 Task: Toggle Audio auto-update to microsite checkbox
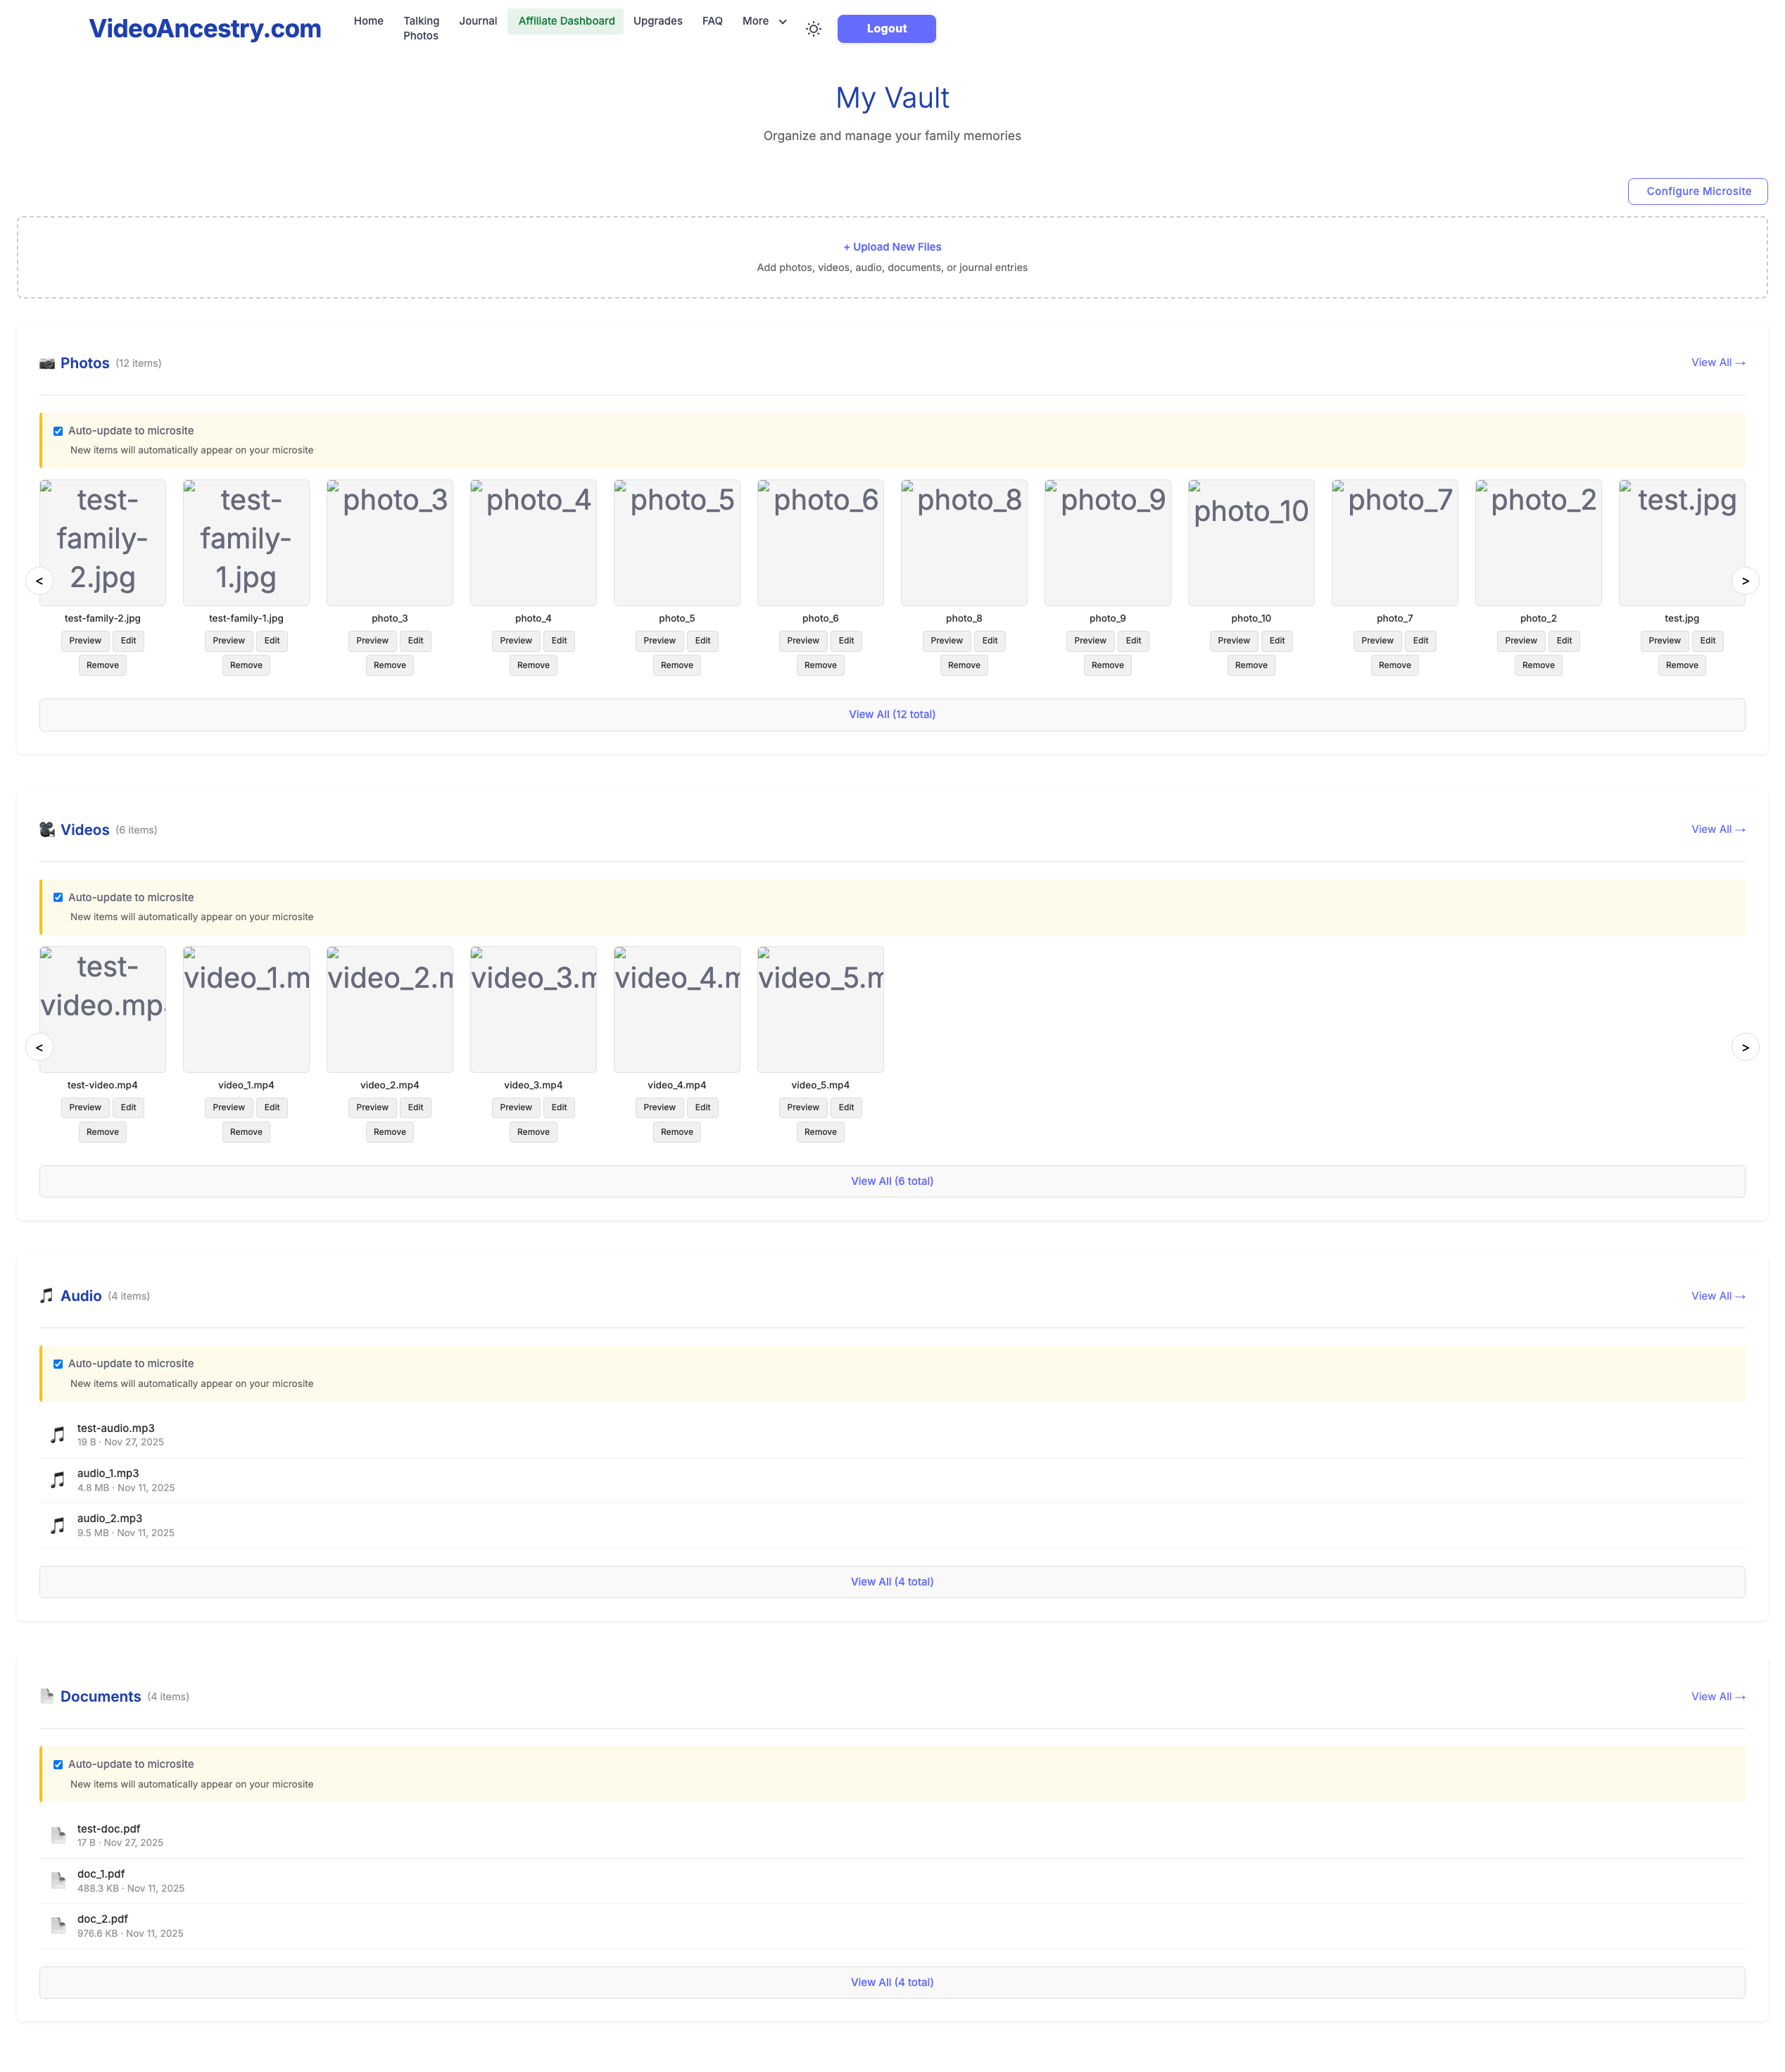point(58,1364)
